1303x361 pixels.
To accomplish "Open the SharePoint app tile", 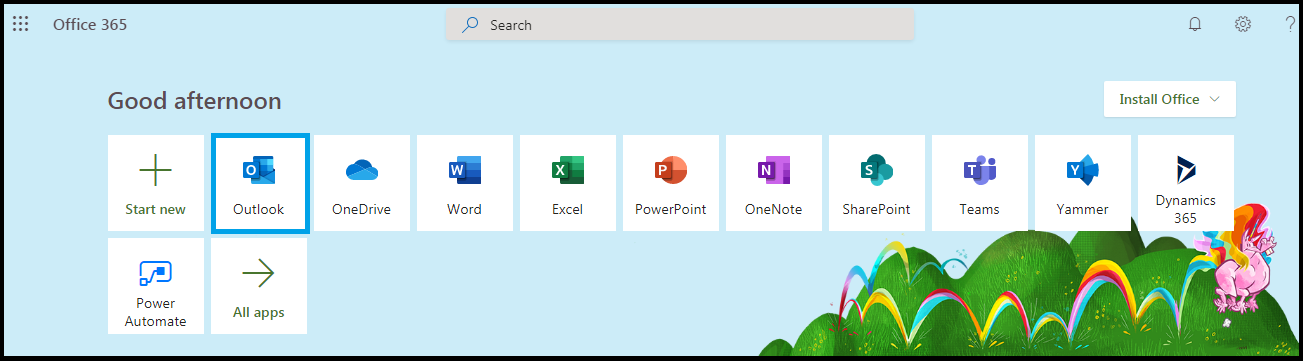I will tap(877, 183).
